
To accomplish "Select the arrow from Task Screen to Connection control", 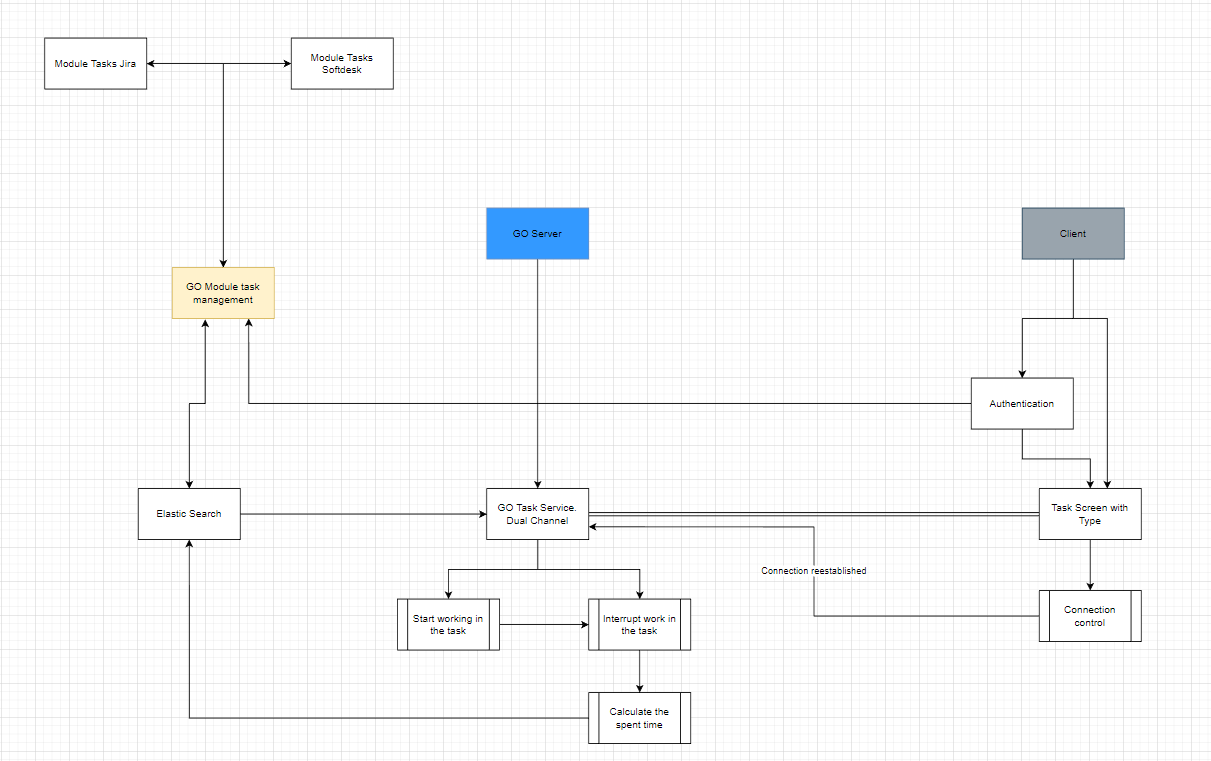I will click(x=1089, y=565).
